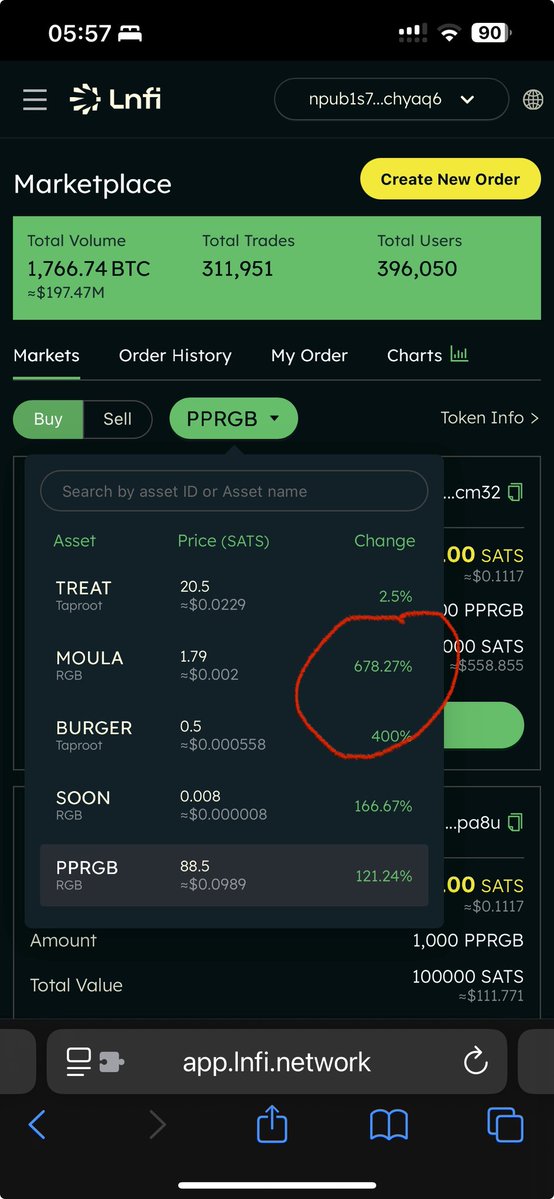Open Token Info chevron link
Screen dimensions: 554x1199
pos(490,418)
